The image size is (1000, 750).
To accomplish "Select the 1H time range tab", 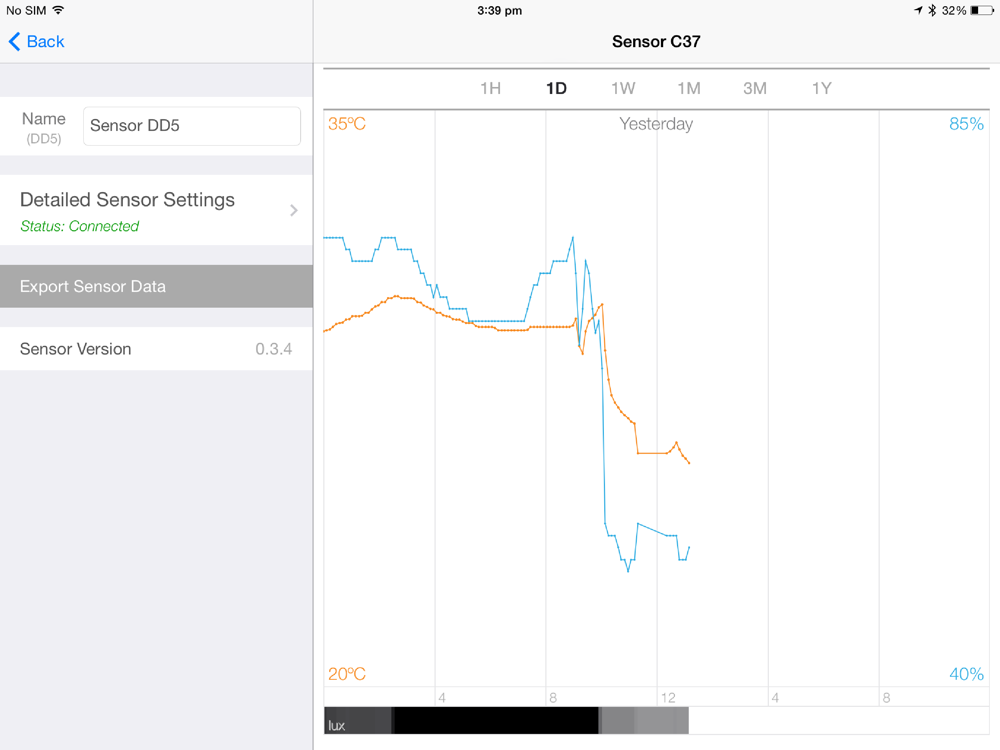I will click(490, 88).
